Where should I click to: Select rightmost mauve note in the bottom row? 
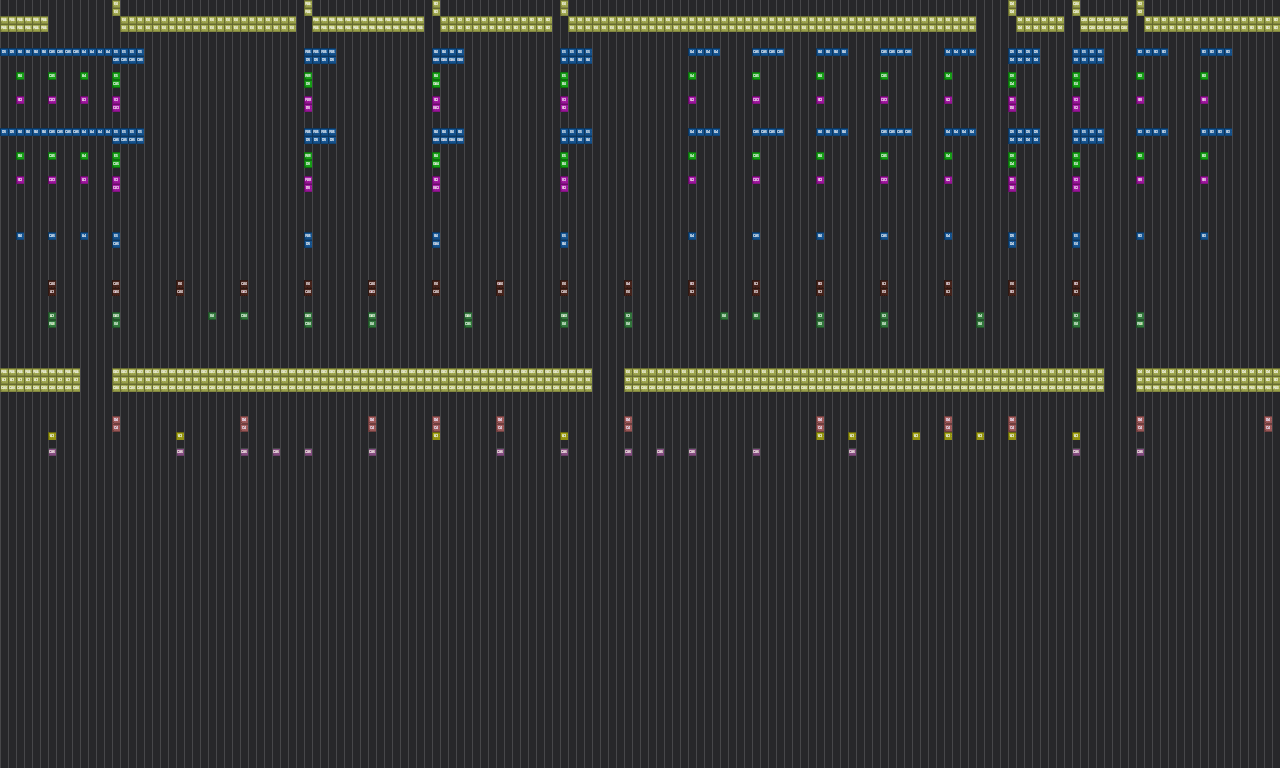coord(1140,452)
